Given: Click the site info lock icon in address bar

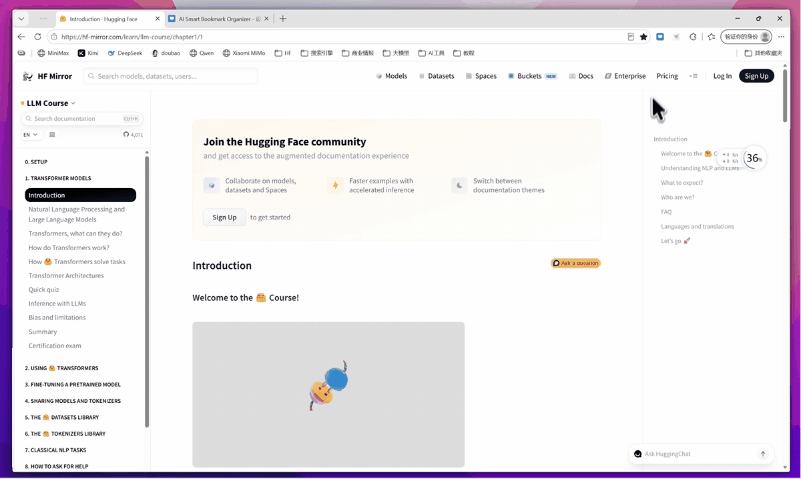Looking at the screenshot, I should [x=54, y=37].
